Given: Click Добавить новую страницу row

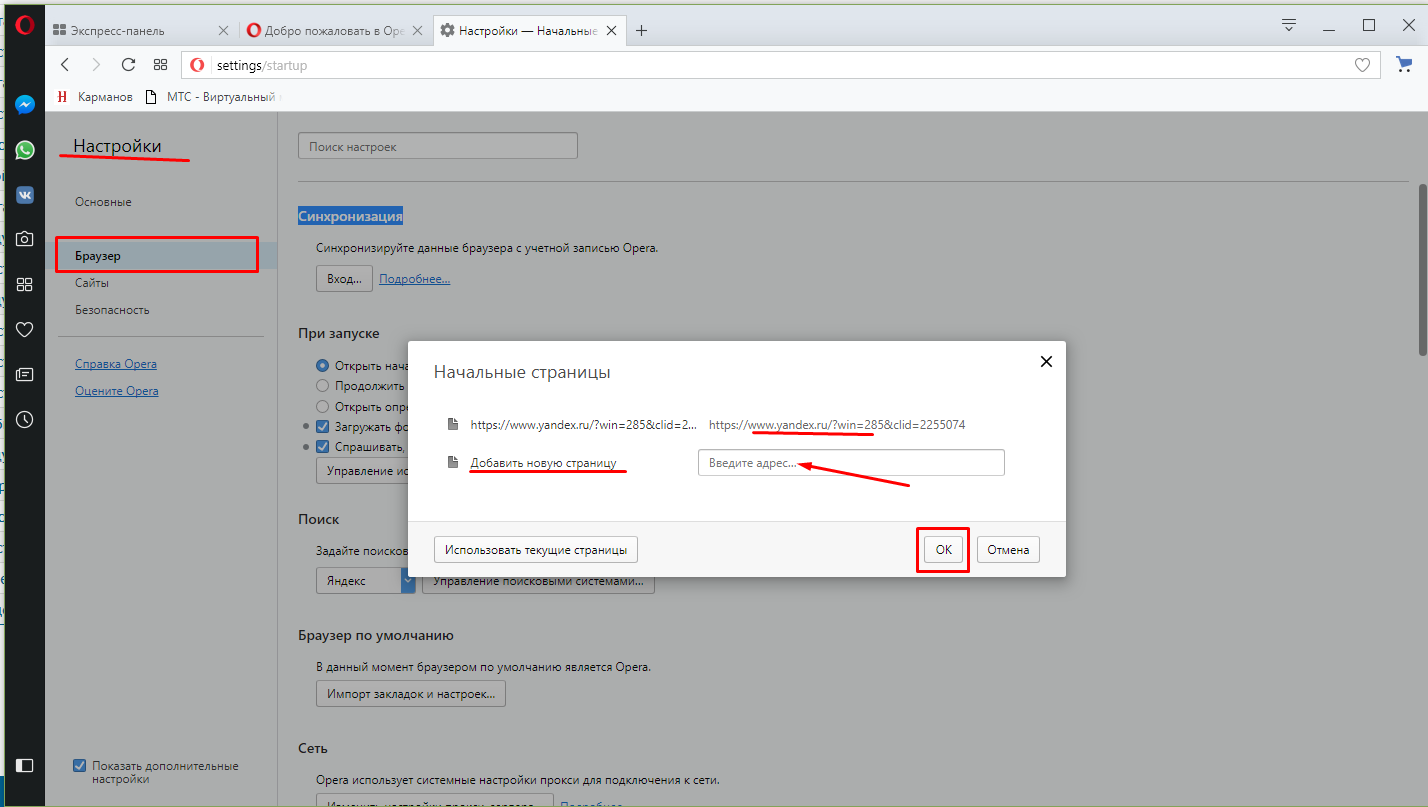Looking at the screenshot, I should [x=544, y=464].
